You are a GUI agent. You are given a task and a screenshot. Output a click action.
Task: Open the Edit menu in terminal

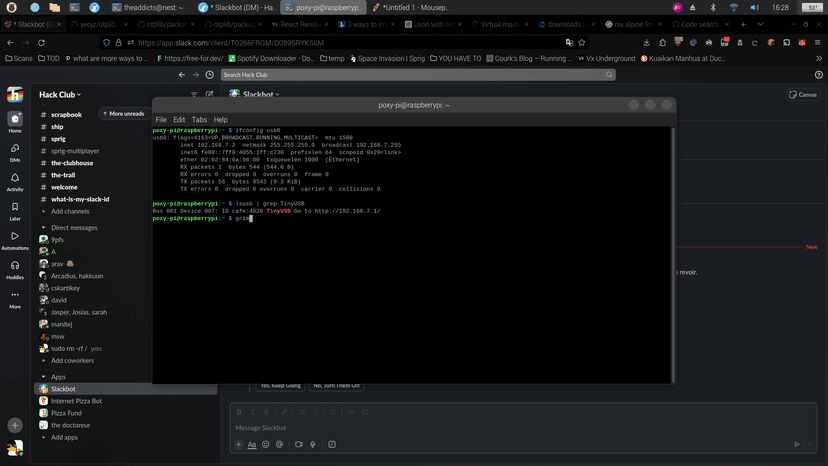(x=179, y=120)
